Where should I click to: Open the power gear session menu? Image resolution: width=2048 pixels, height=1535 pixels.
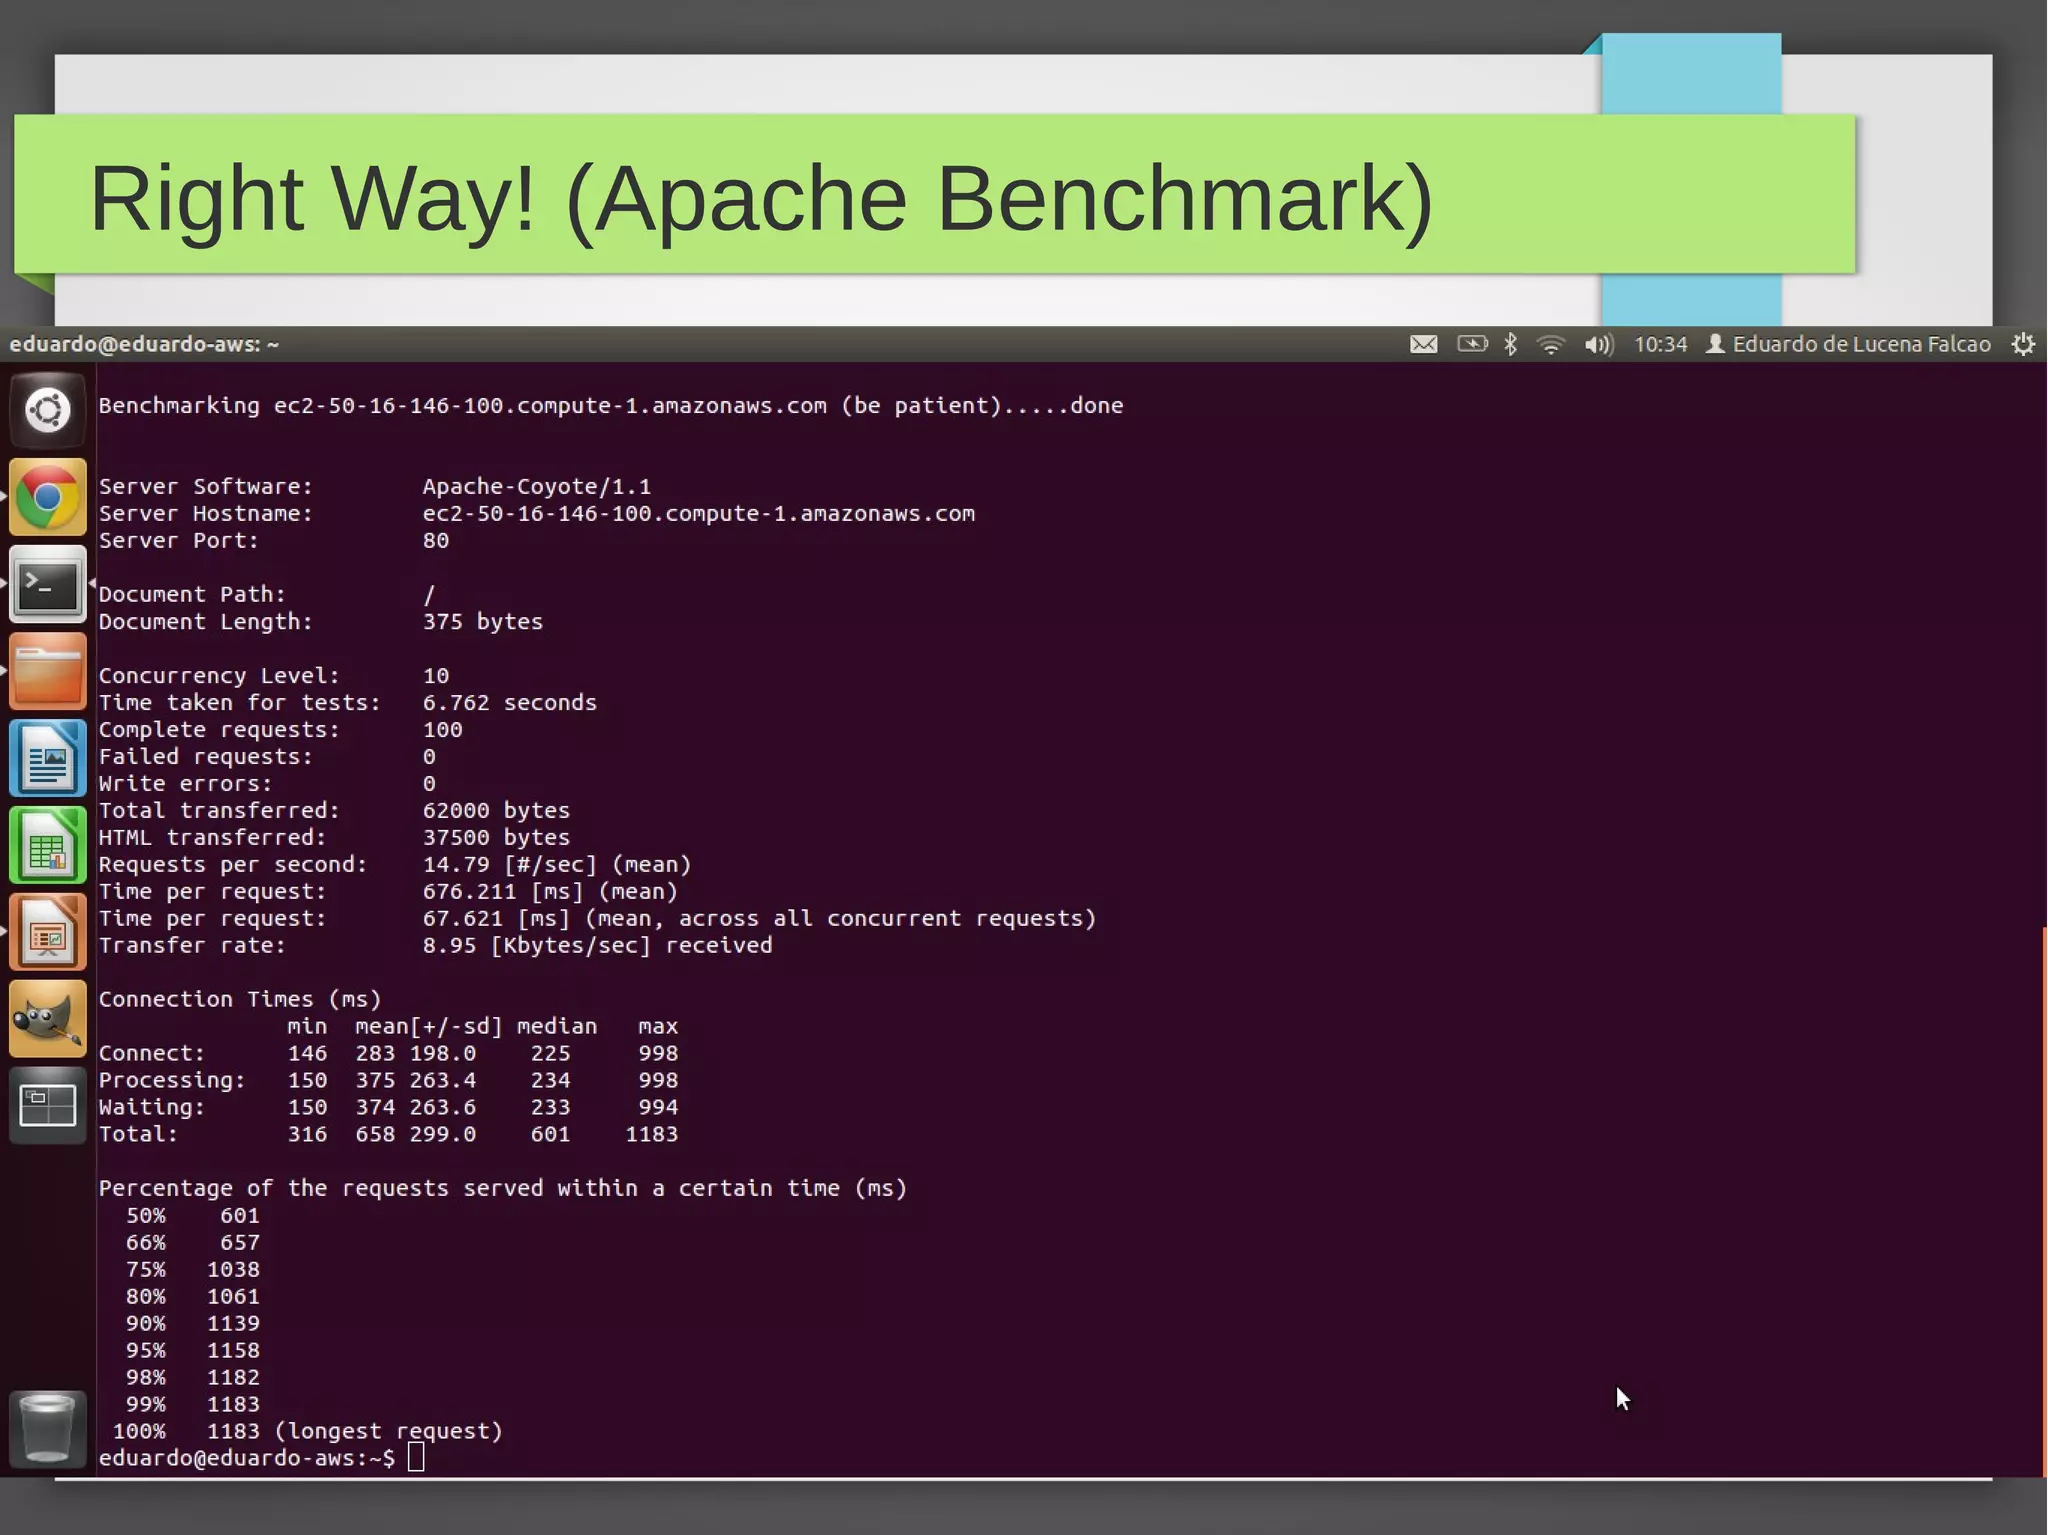[2023, 345]
